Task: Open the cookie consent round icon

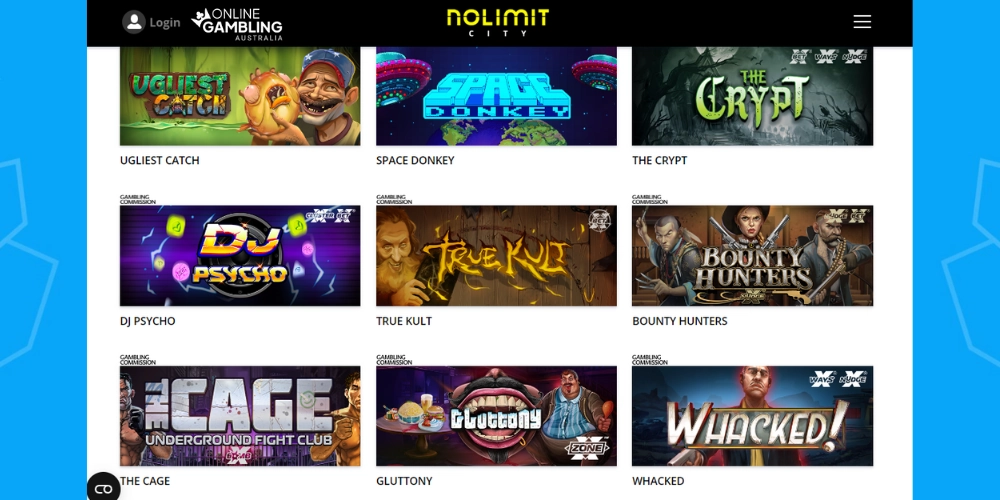Action: (103, 489)
